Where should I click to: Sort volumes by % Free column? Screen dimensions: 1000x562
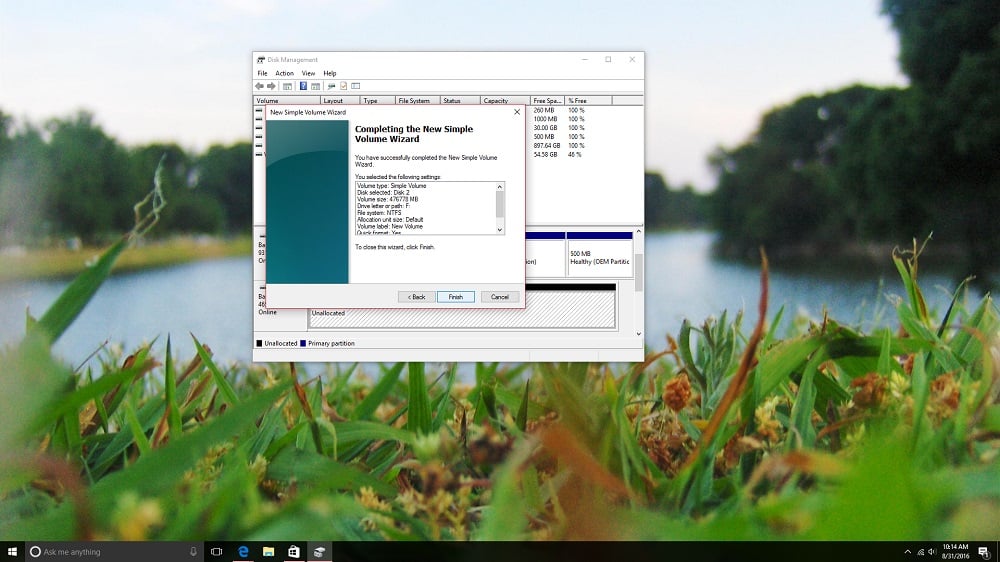pos(588,101)
